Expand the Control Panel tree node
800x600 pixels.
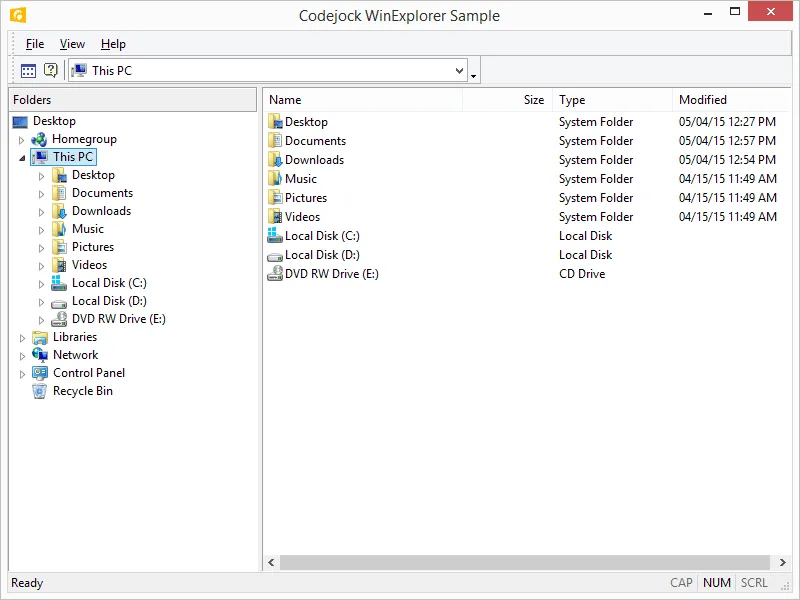point(22,374)
